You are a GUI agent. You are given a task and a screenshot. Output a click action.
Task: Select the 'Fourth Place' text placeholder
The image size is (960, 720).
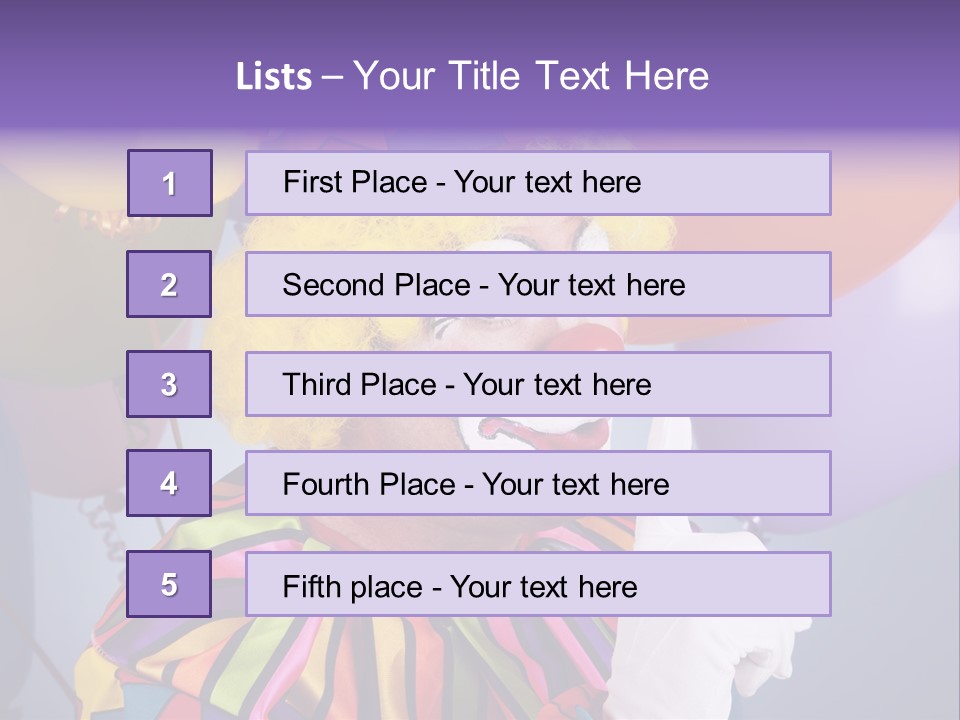pyautogui.click(x=538, y=483)
